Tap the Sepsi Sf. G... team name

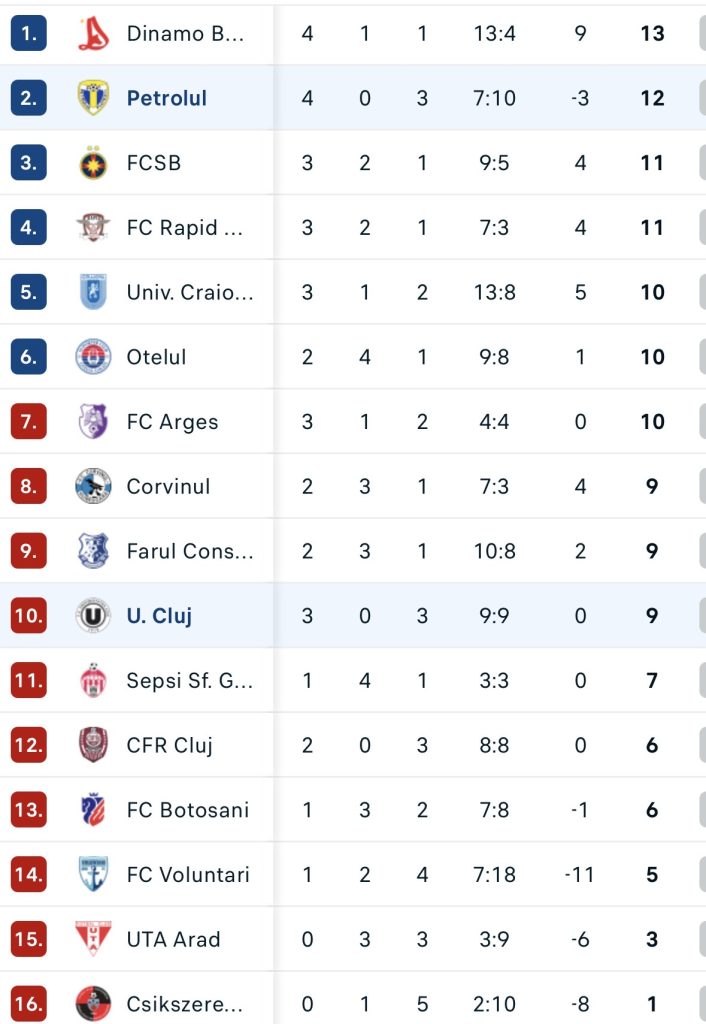(189, 680)
